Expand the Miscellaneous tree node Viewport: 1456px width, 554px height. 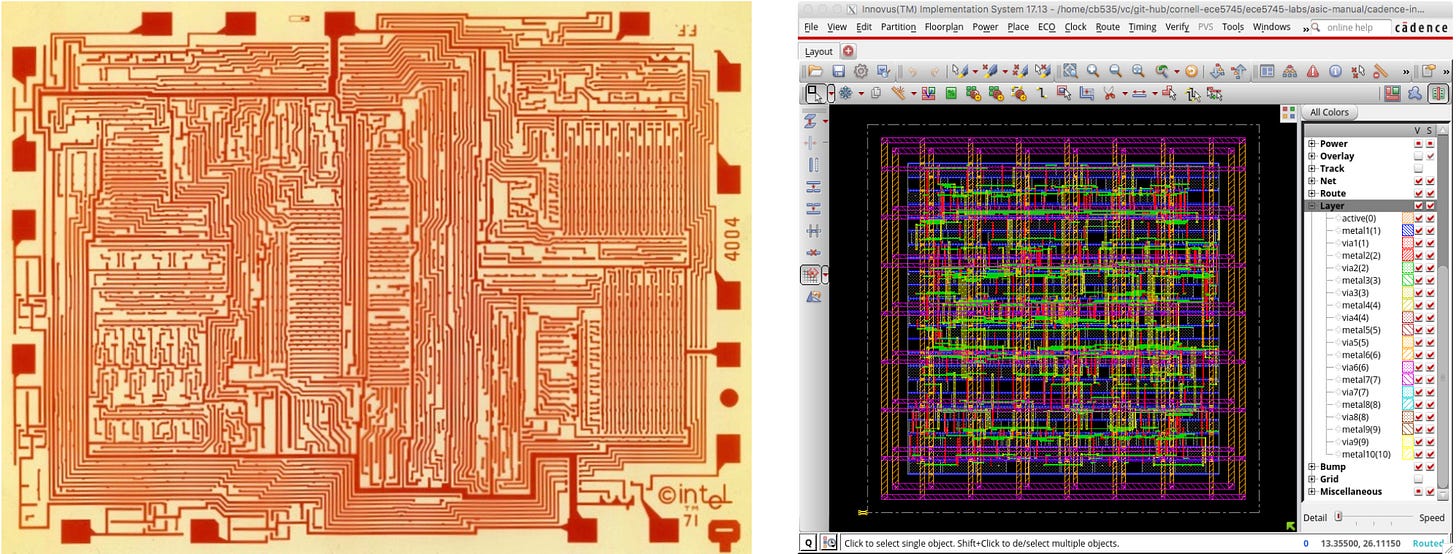[x=1312, y=491]
